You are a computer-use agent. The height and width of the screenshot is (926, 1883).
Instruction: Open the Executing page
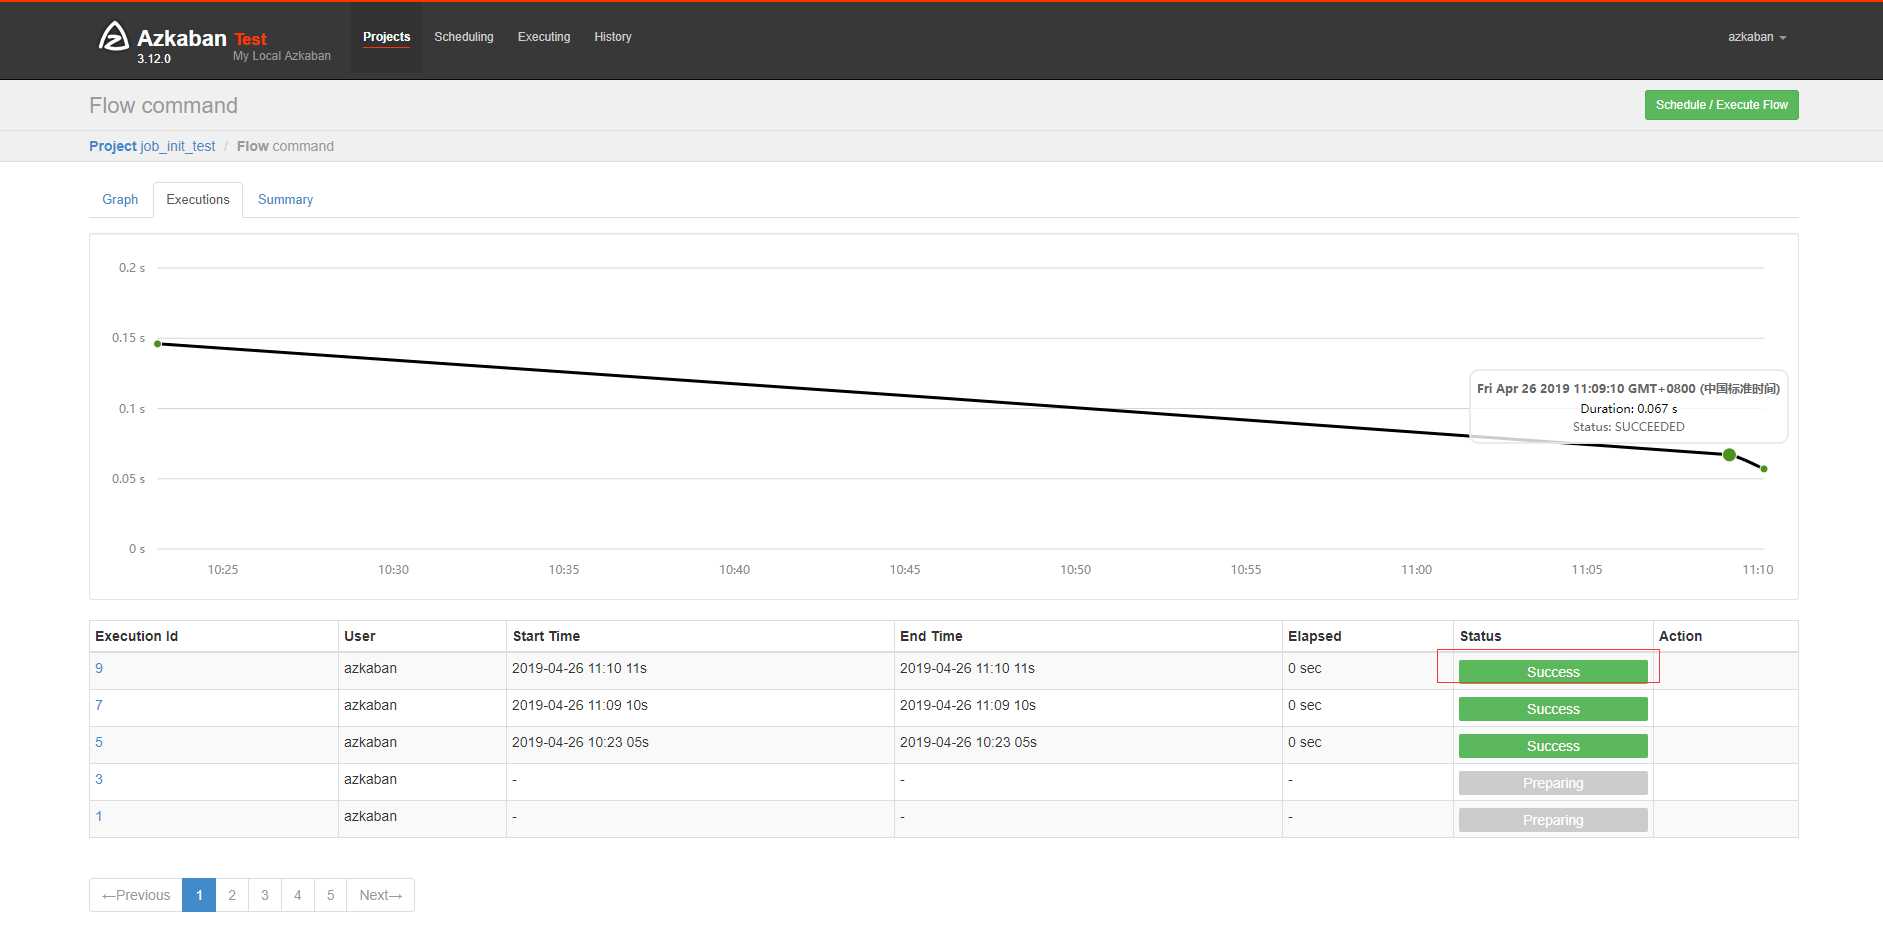tap(544, 37)
